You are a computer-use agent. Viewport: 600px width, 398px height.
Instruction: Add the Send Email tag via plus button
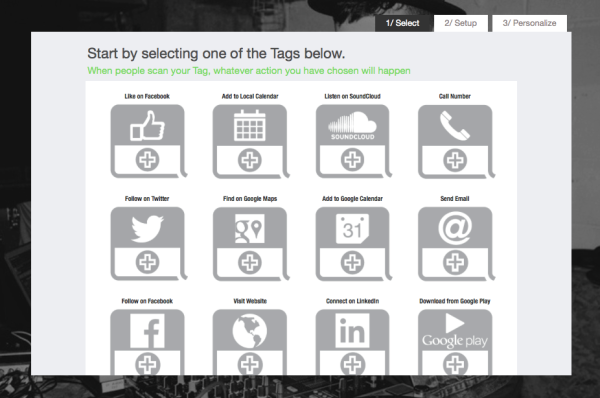[455, 263]
